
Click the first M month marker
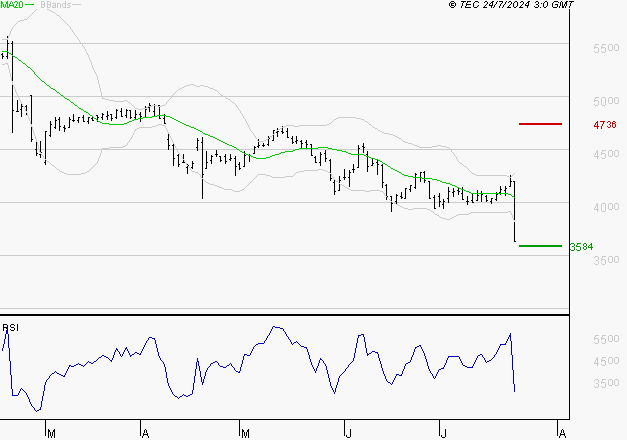point(51,434)
